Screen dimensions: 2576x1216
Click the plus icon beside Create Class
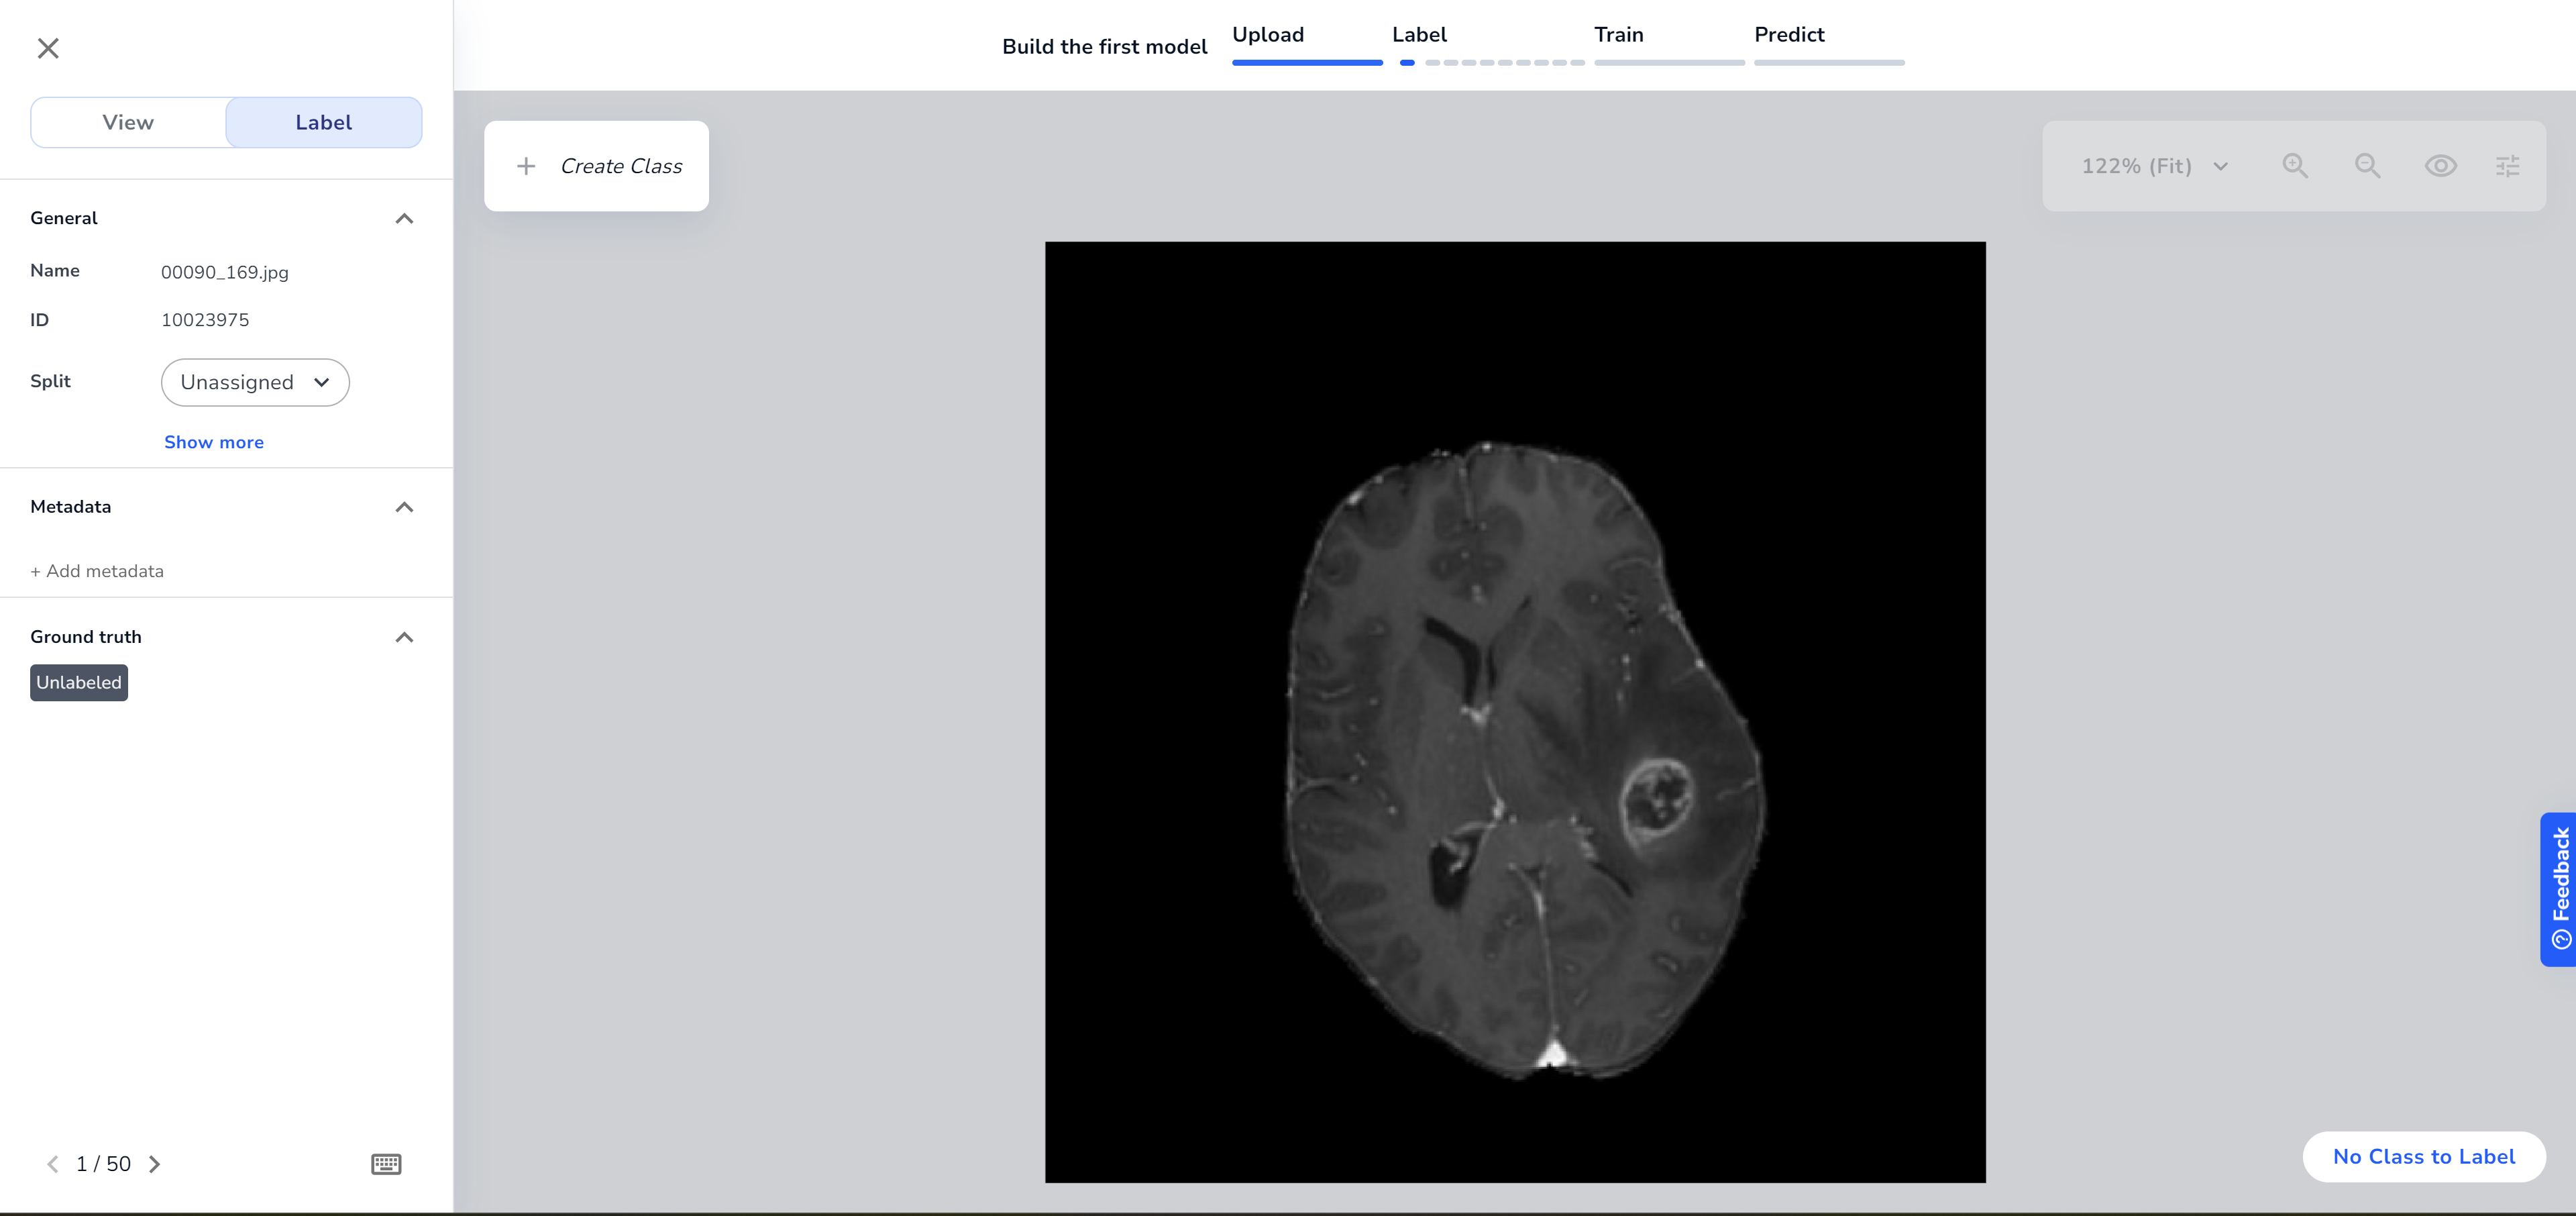click(x=526, y=166)
